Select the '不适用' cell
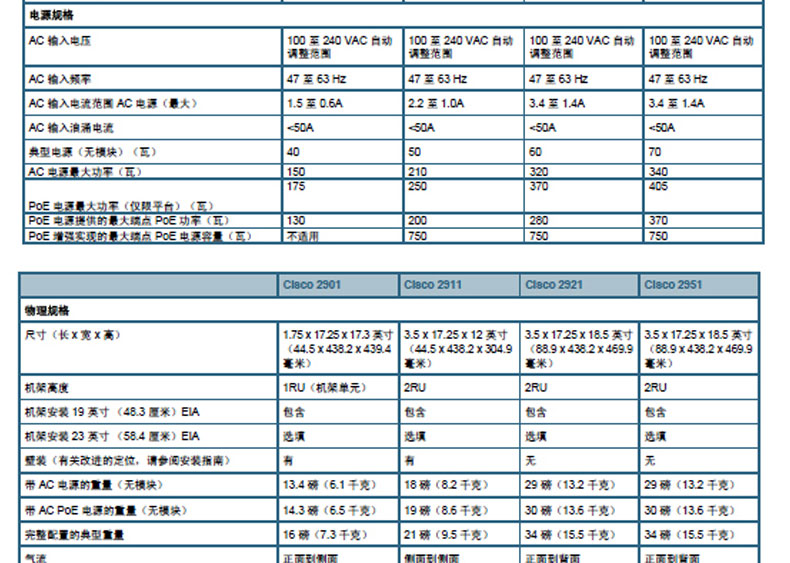 tap(303, 236)
